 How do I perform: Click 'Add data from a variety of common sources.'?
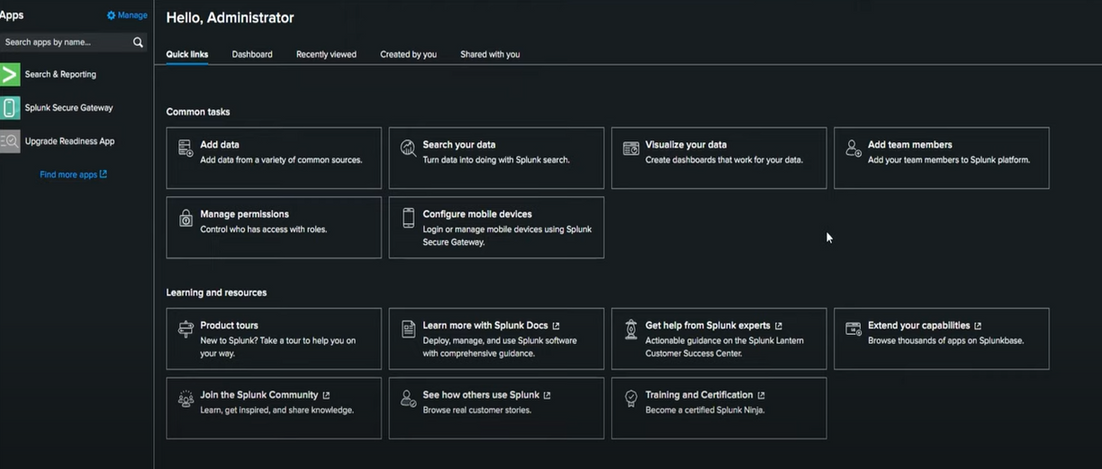click(281, 160)
